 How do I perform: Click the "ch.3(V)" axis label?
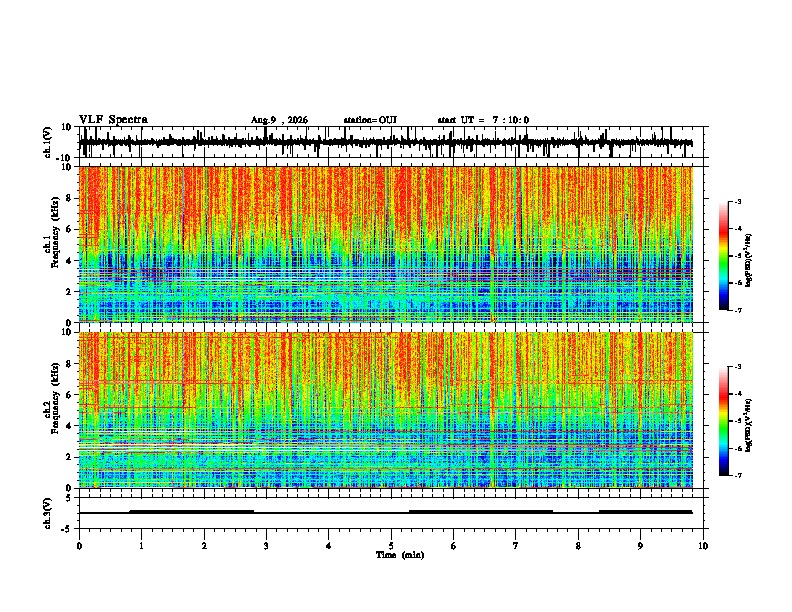coord(48,513)
